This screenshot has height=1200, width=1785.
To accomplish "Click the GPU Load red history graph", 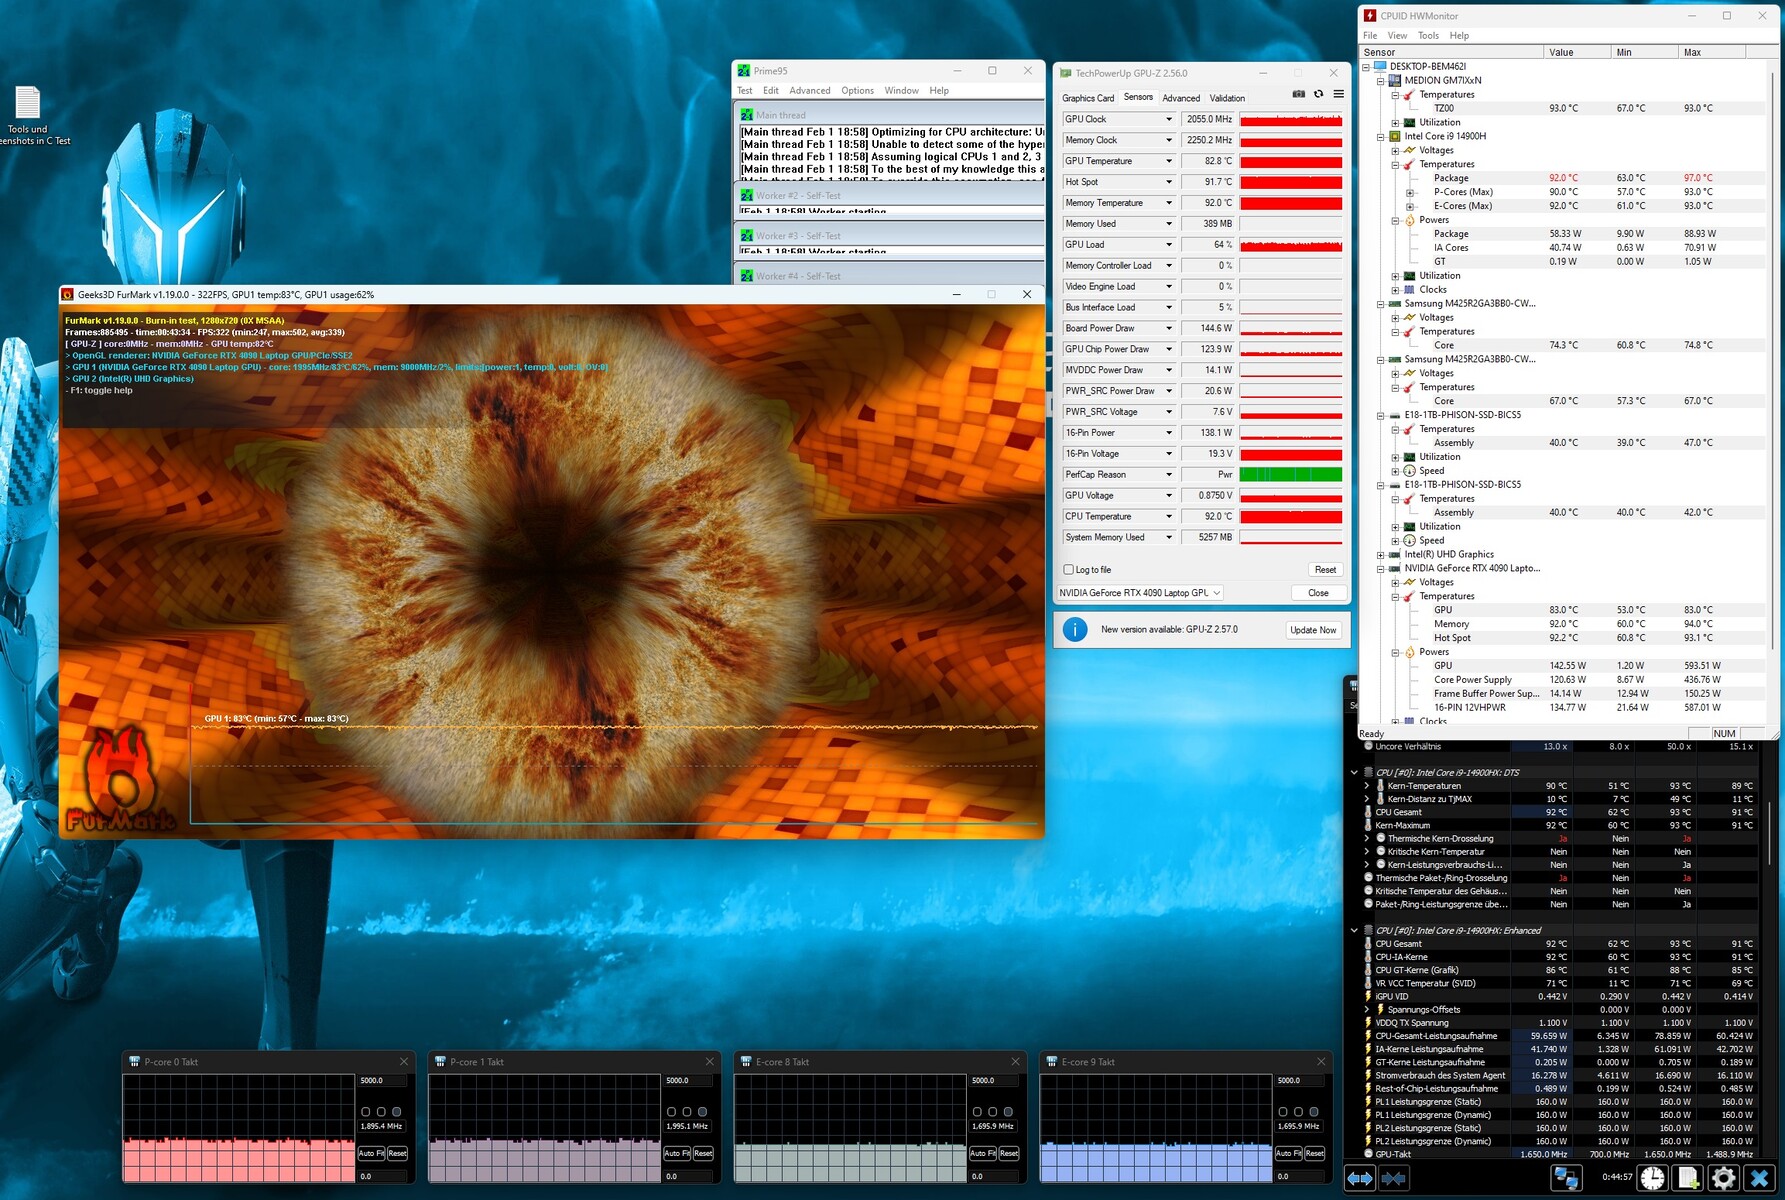I will tap(1291, 245).
